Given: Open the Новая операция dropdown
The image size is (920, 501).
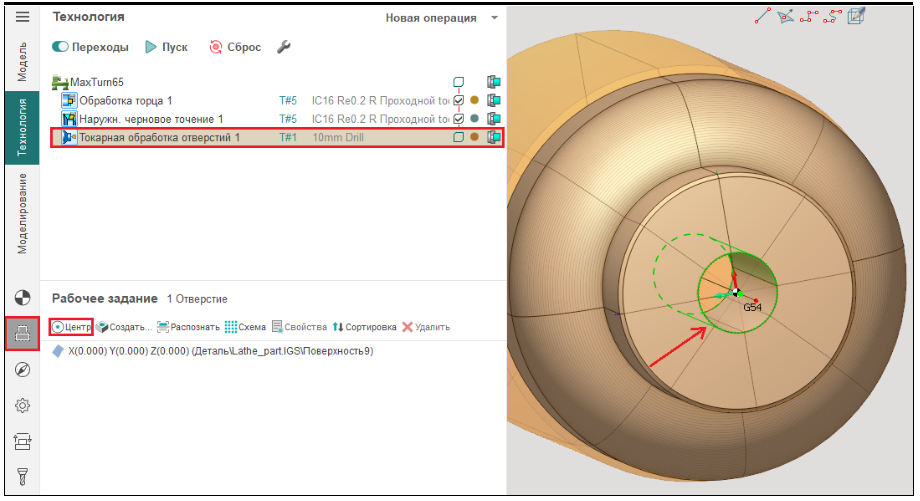Looking at the screenshot, I should point(441,18).
